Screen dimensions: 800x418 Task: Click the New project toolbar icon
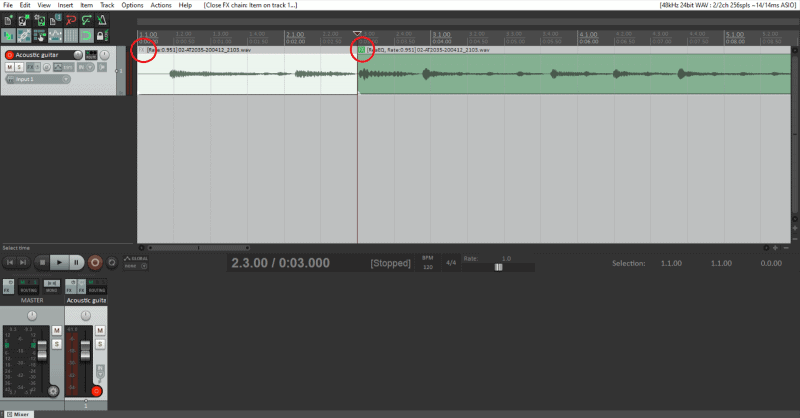point(8,20)
